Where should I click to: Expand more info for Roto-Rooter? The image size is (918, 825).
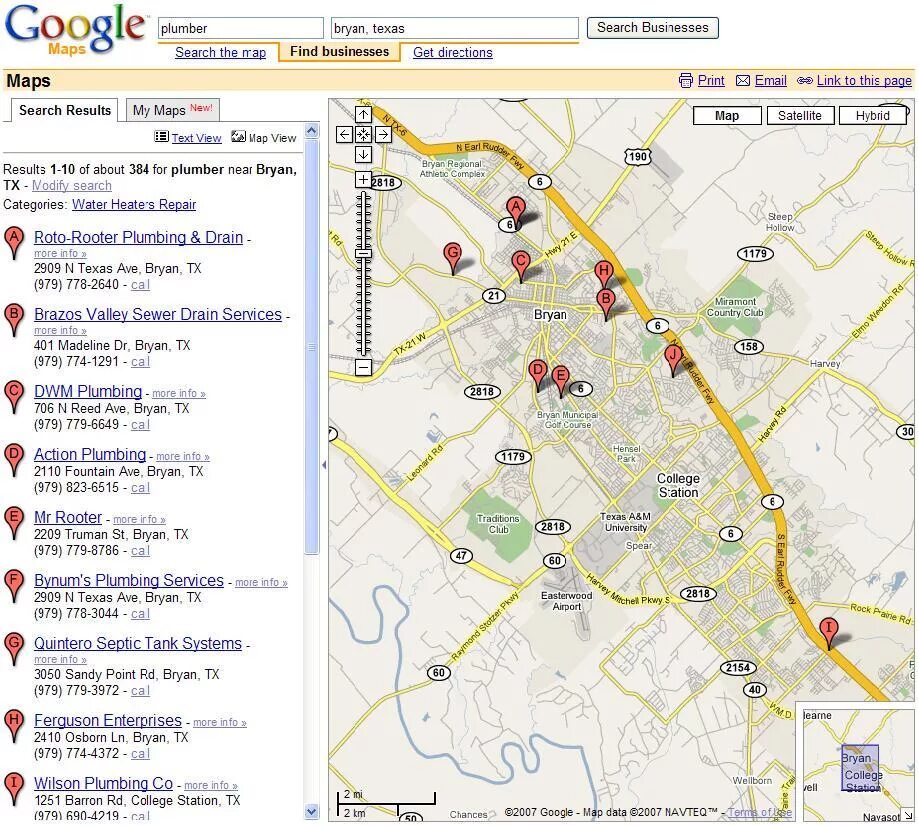(x=60, y=254)
